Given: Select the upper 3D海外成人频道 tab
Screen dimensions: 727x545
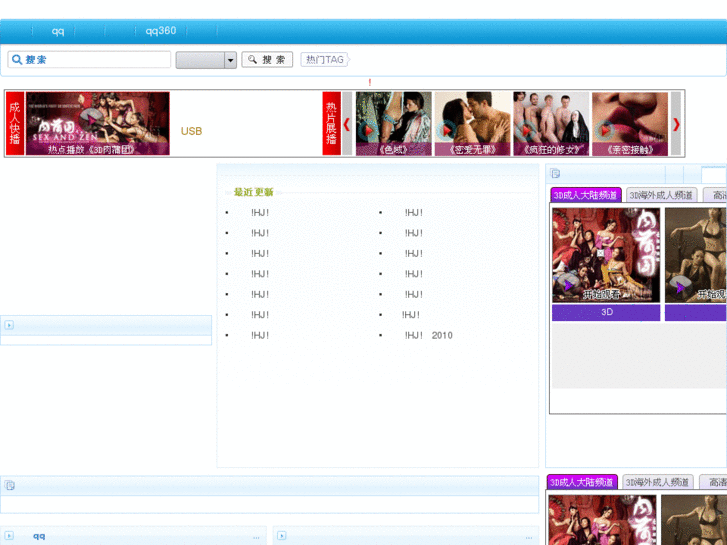Looking at the screenshot, I should click(x=661, y=195).
